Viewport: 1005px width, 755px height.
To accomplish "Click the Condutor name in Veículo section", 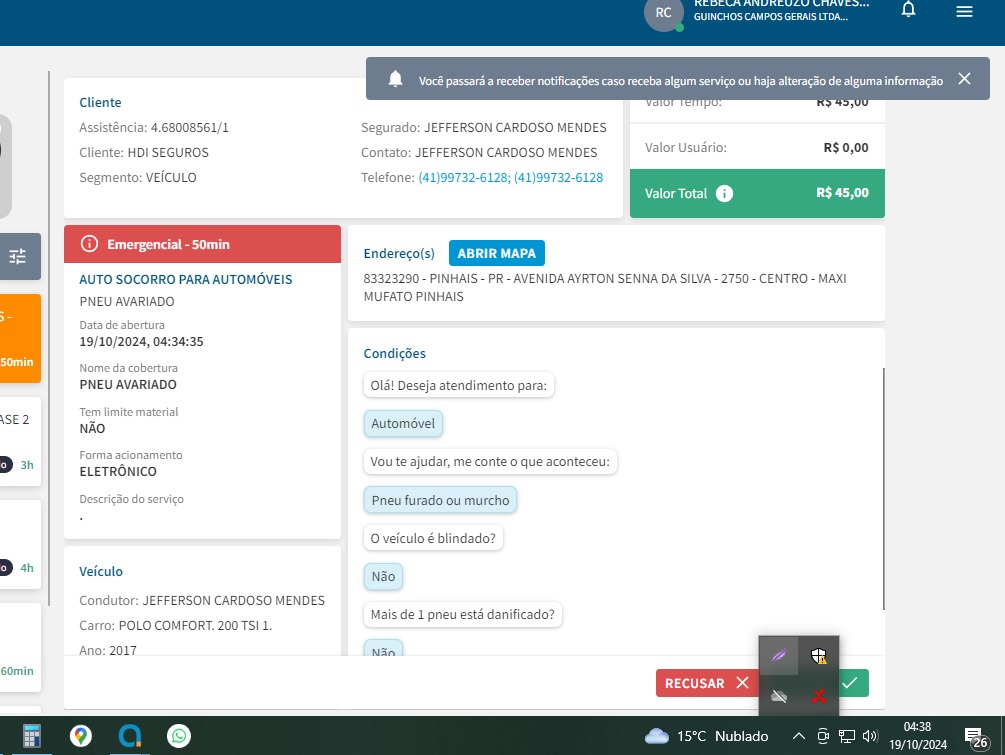I will 233,601.
